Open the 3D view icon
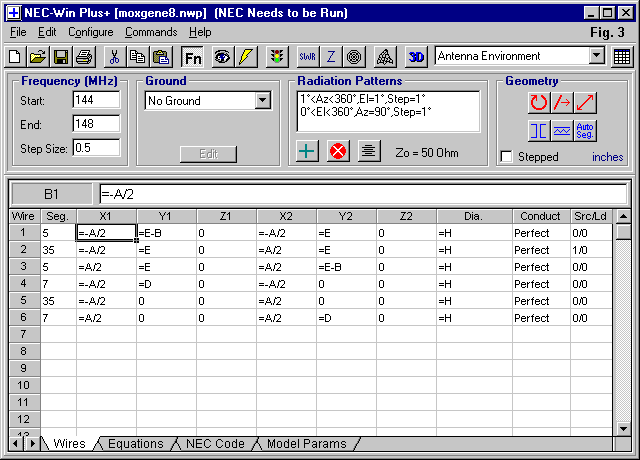The height and width of the screenshot is (460, 640). coord(416,57)
